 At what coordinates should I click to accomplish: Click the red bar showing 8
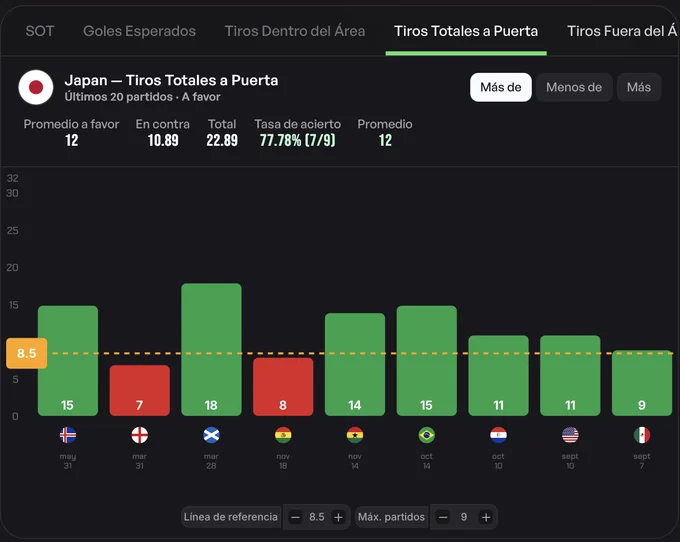pos(283,387)
